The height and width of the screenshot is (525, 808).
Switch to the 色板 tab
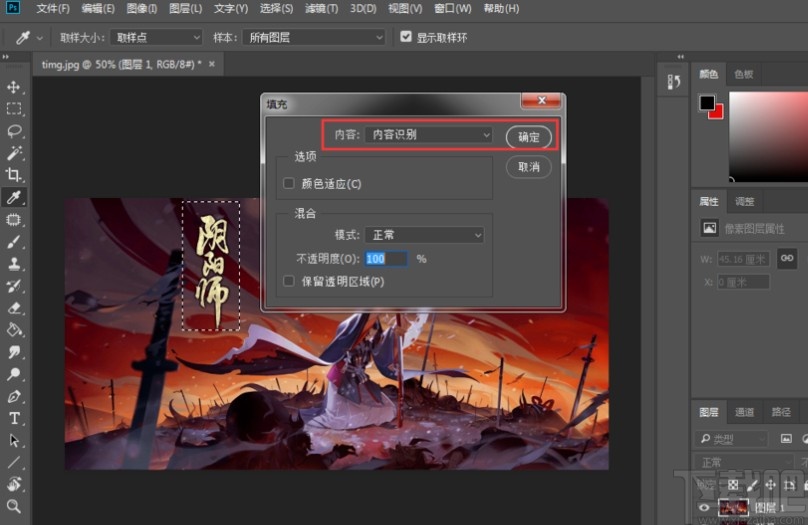coord(744,75)
